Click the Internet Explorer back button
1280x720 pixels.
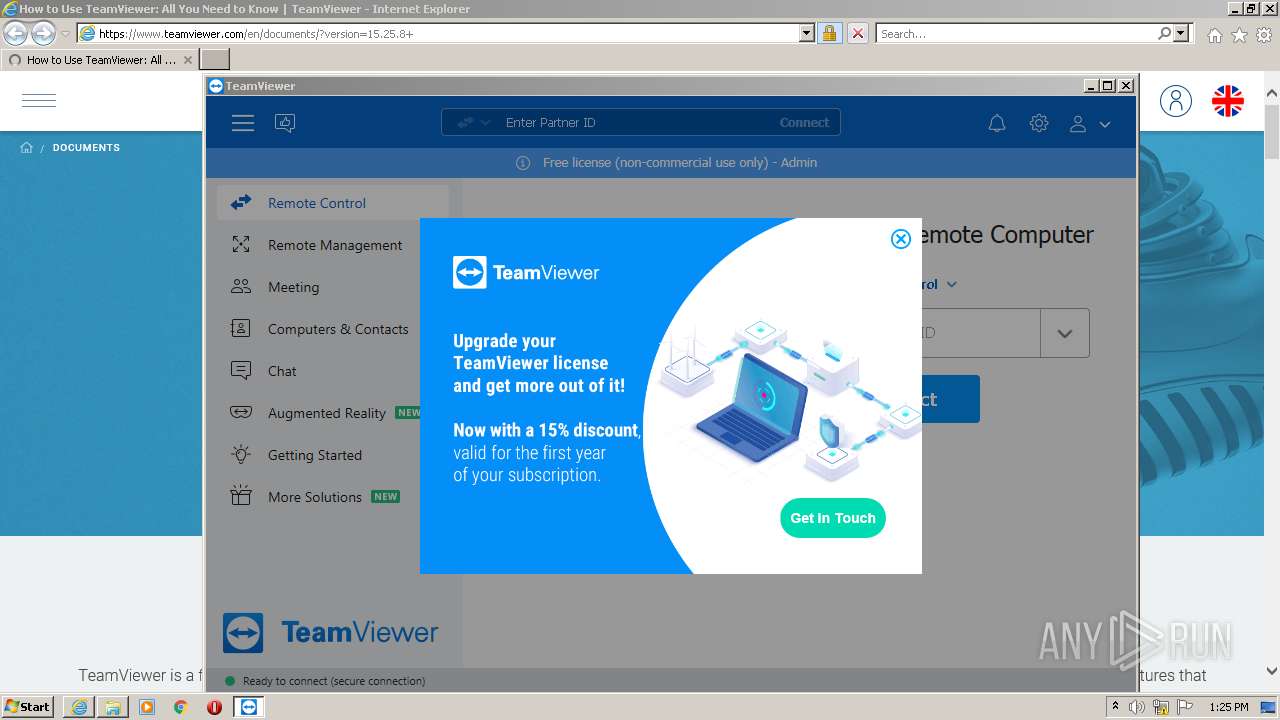16,33
